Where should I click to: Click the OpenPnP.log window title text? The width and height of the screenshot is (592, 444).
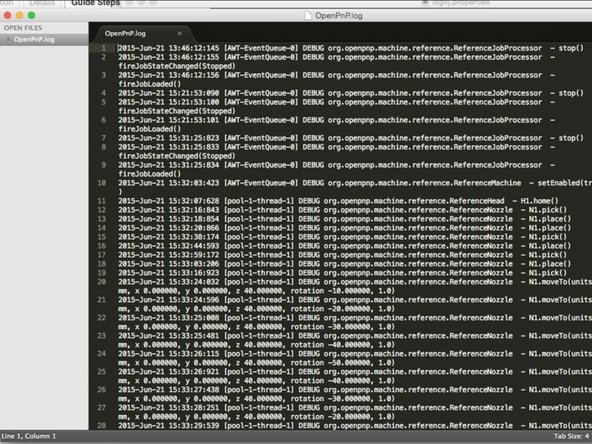coord(339,16)
